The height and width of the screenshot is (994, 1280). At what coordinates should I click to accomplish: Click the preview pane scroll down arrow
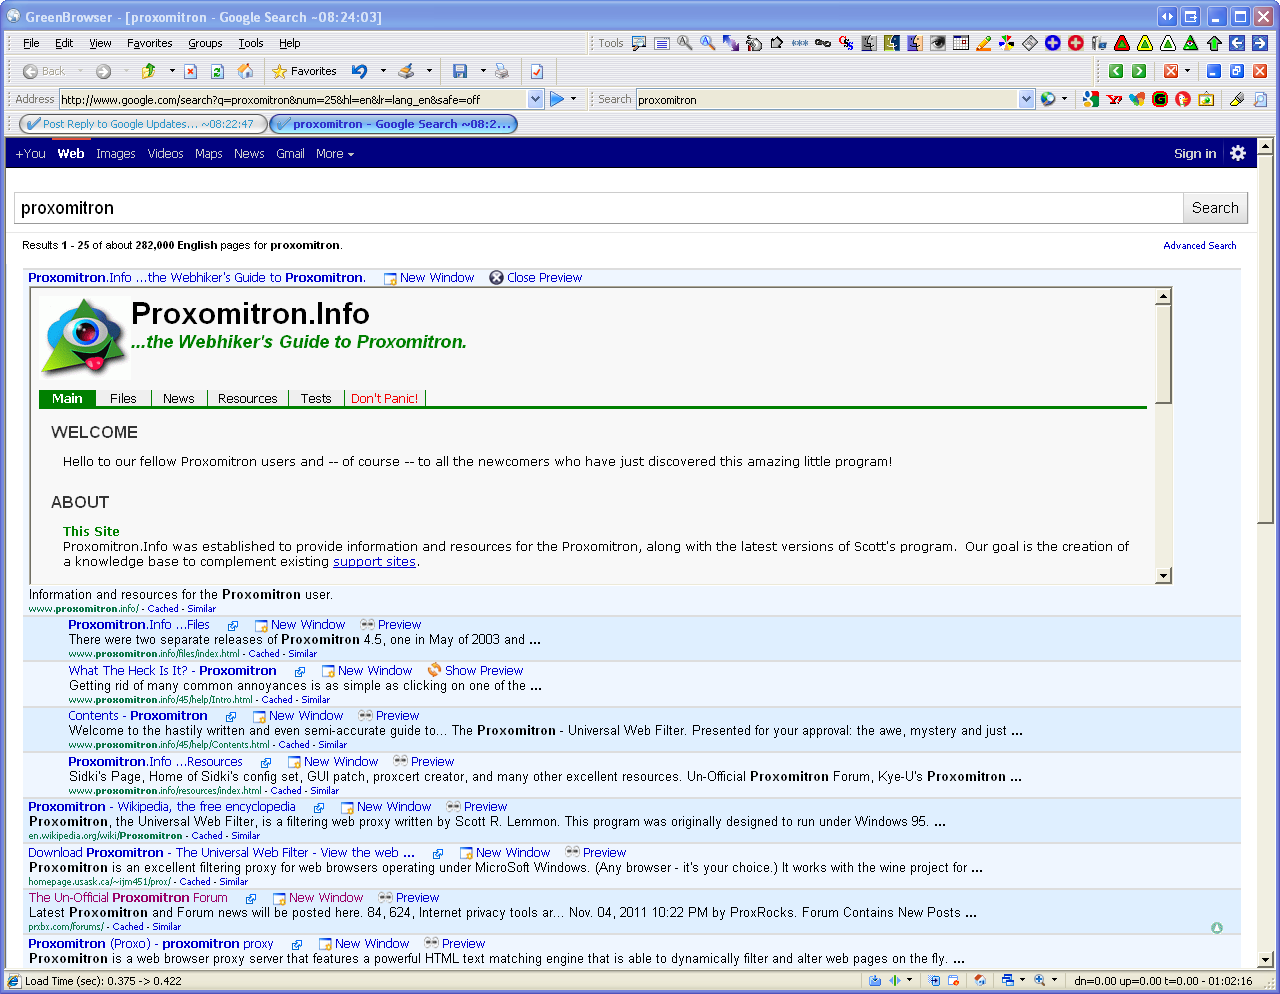pyautogui.click(x=1163, y=575)
